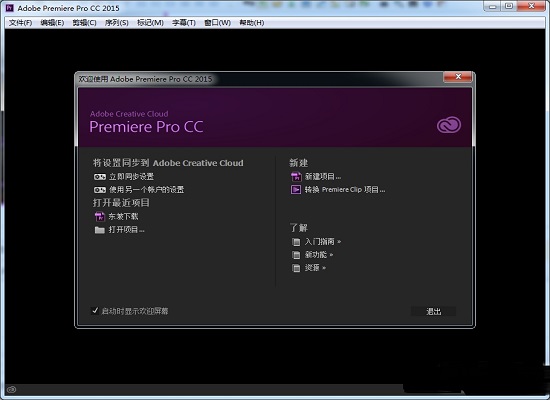Click the icon beside 使用另一个帐户的设置
The height and width of the screenshot is (400, 550).
click(x=100, y=190)
